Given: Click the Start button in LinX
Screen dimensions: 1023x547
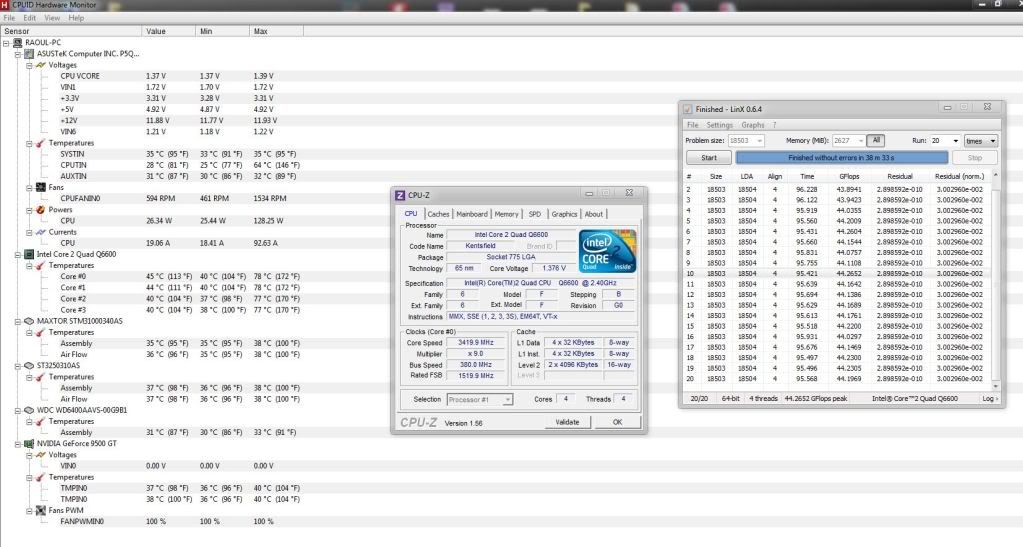Looking at the screenshot, I should [709, 157].
